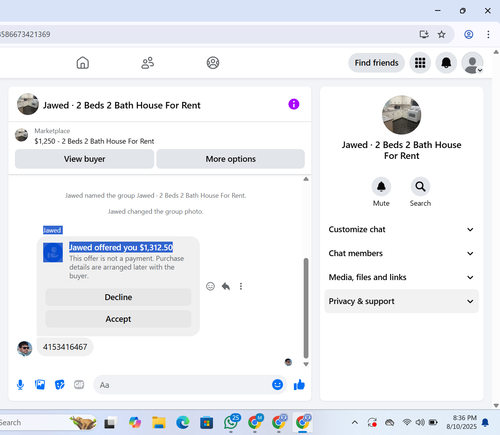The image size is (500, 435).
Task: Click the chat scrollbar thumb
Action: [x=306, y=308]
